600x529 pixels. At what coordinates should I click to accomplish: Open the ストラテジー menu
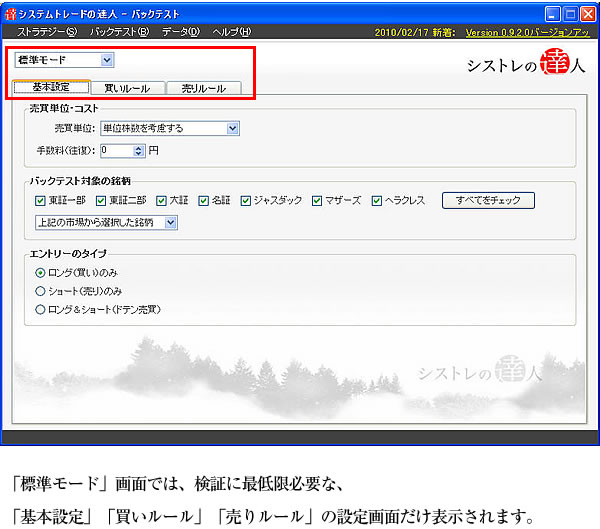(47, 33)
